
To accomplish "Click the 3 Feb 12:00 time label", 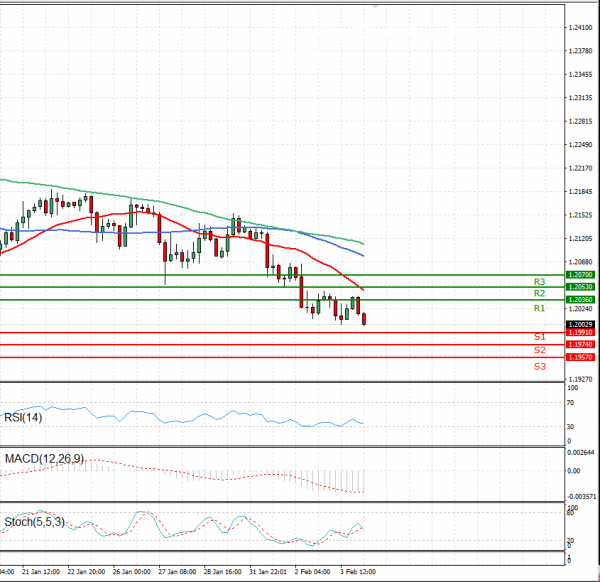I will (x=358, y=572).
